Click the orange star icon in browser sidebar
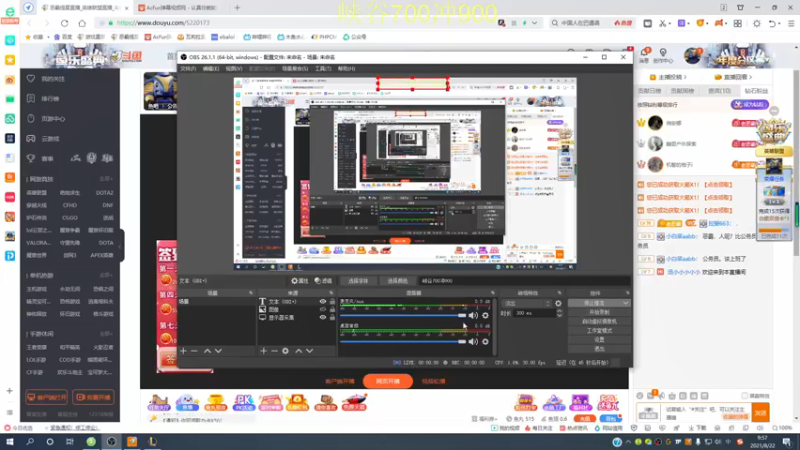 click(10, 60)
